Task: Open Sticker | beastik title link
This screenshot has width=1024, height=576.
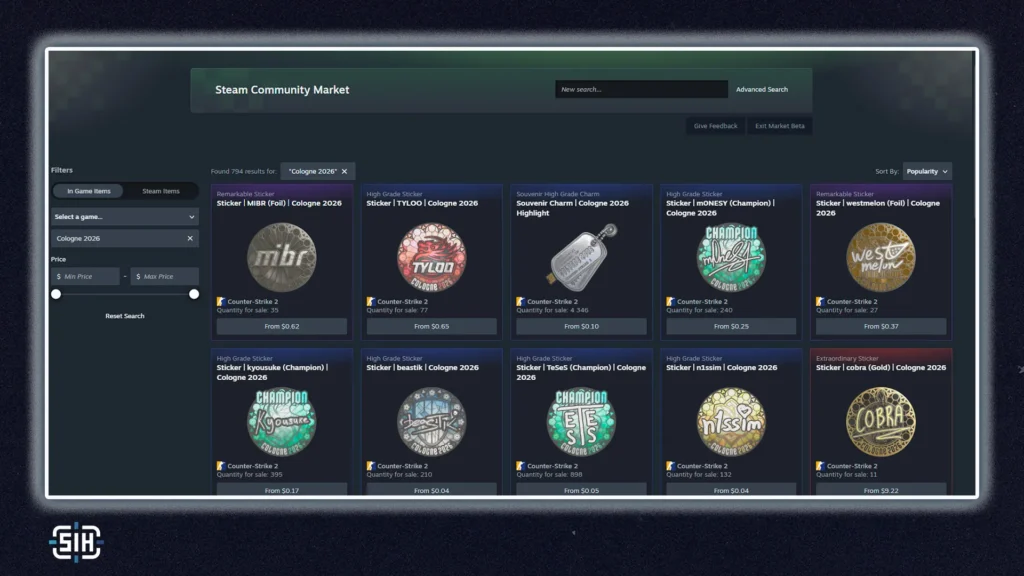Action: tap(423, 368)
